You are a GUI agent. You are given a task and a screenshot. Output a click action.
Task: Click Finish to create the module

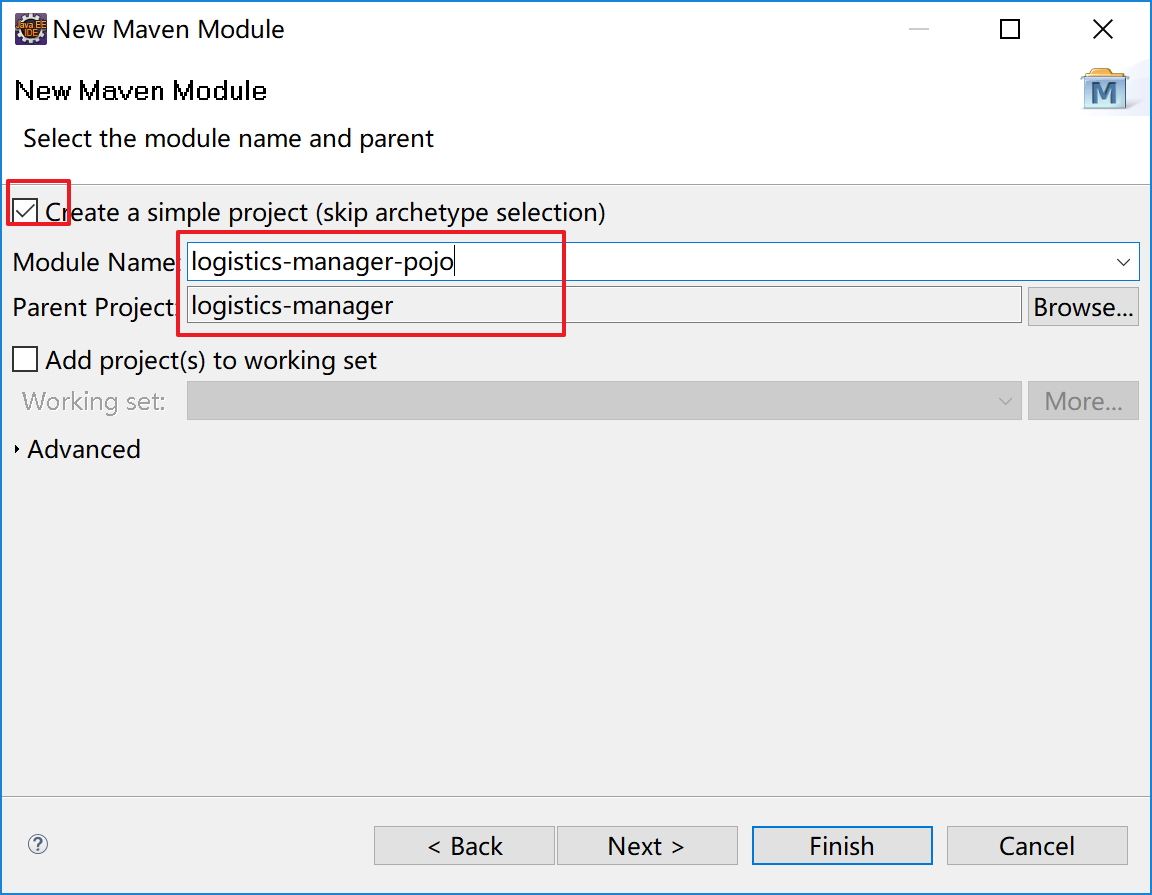pos(842,846)
